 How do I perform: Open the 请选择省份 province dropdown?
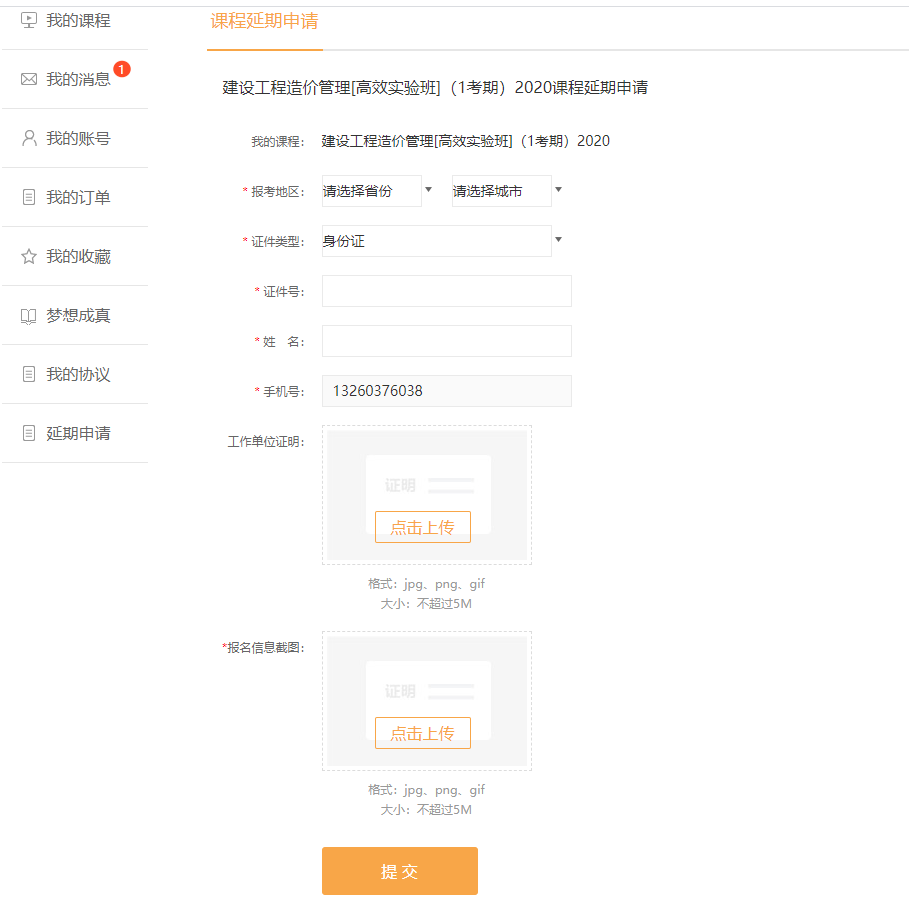coord(371,190)
